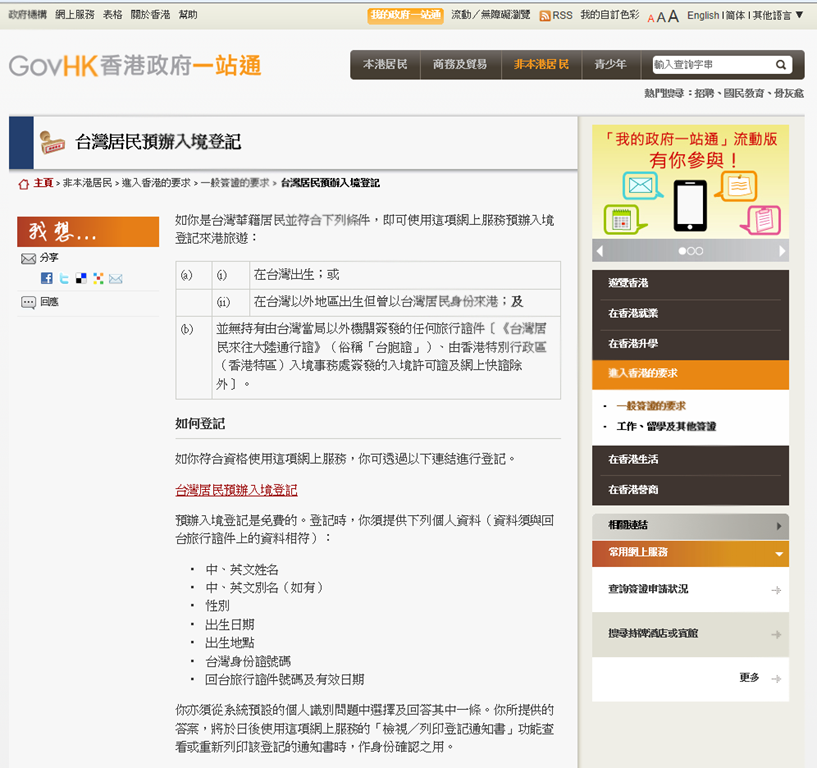Select second banner slide dot
Image resolution: width=817 pixels, height=768 pixels.
(x=691, y=251)
